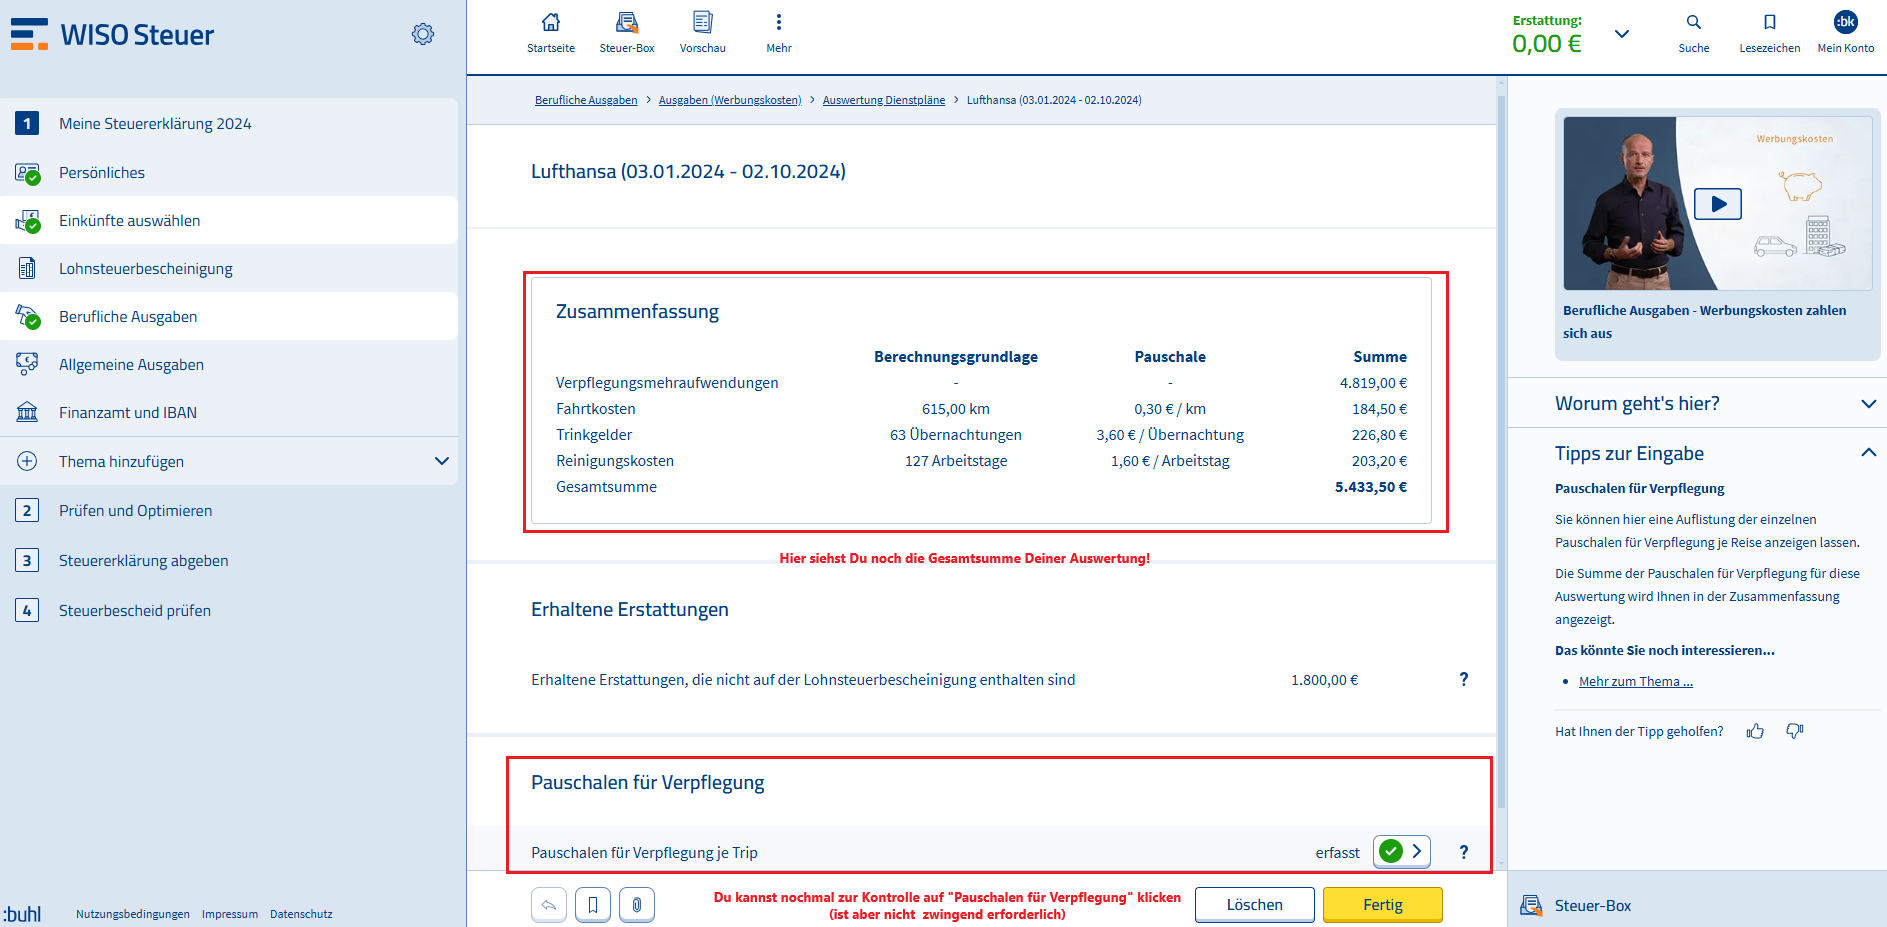
Task: Select Meine Steuererklärung 2024 step
Action: click(x=229, y=124)
